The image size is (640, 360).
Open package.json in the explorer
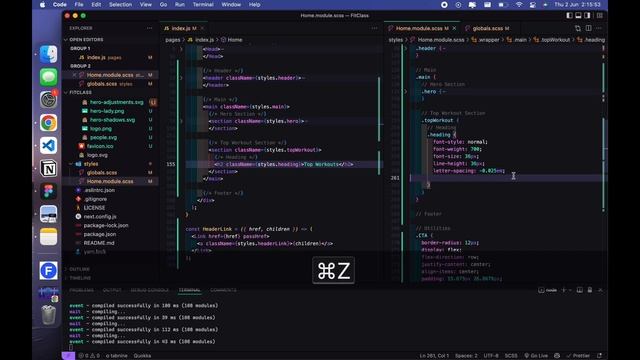point(100,234)
